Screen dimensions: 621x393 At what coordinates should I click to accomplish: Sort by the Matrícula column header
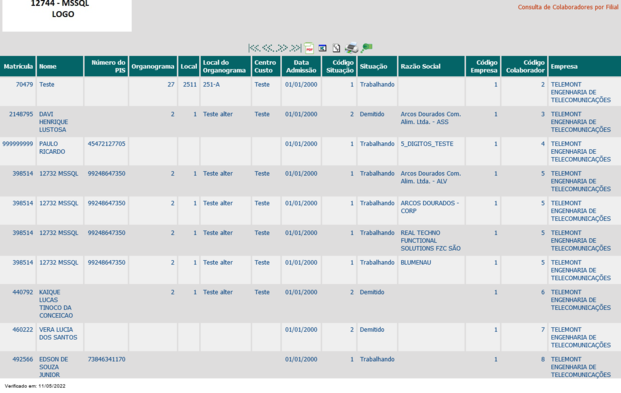pos(18,67)
